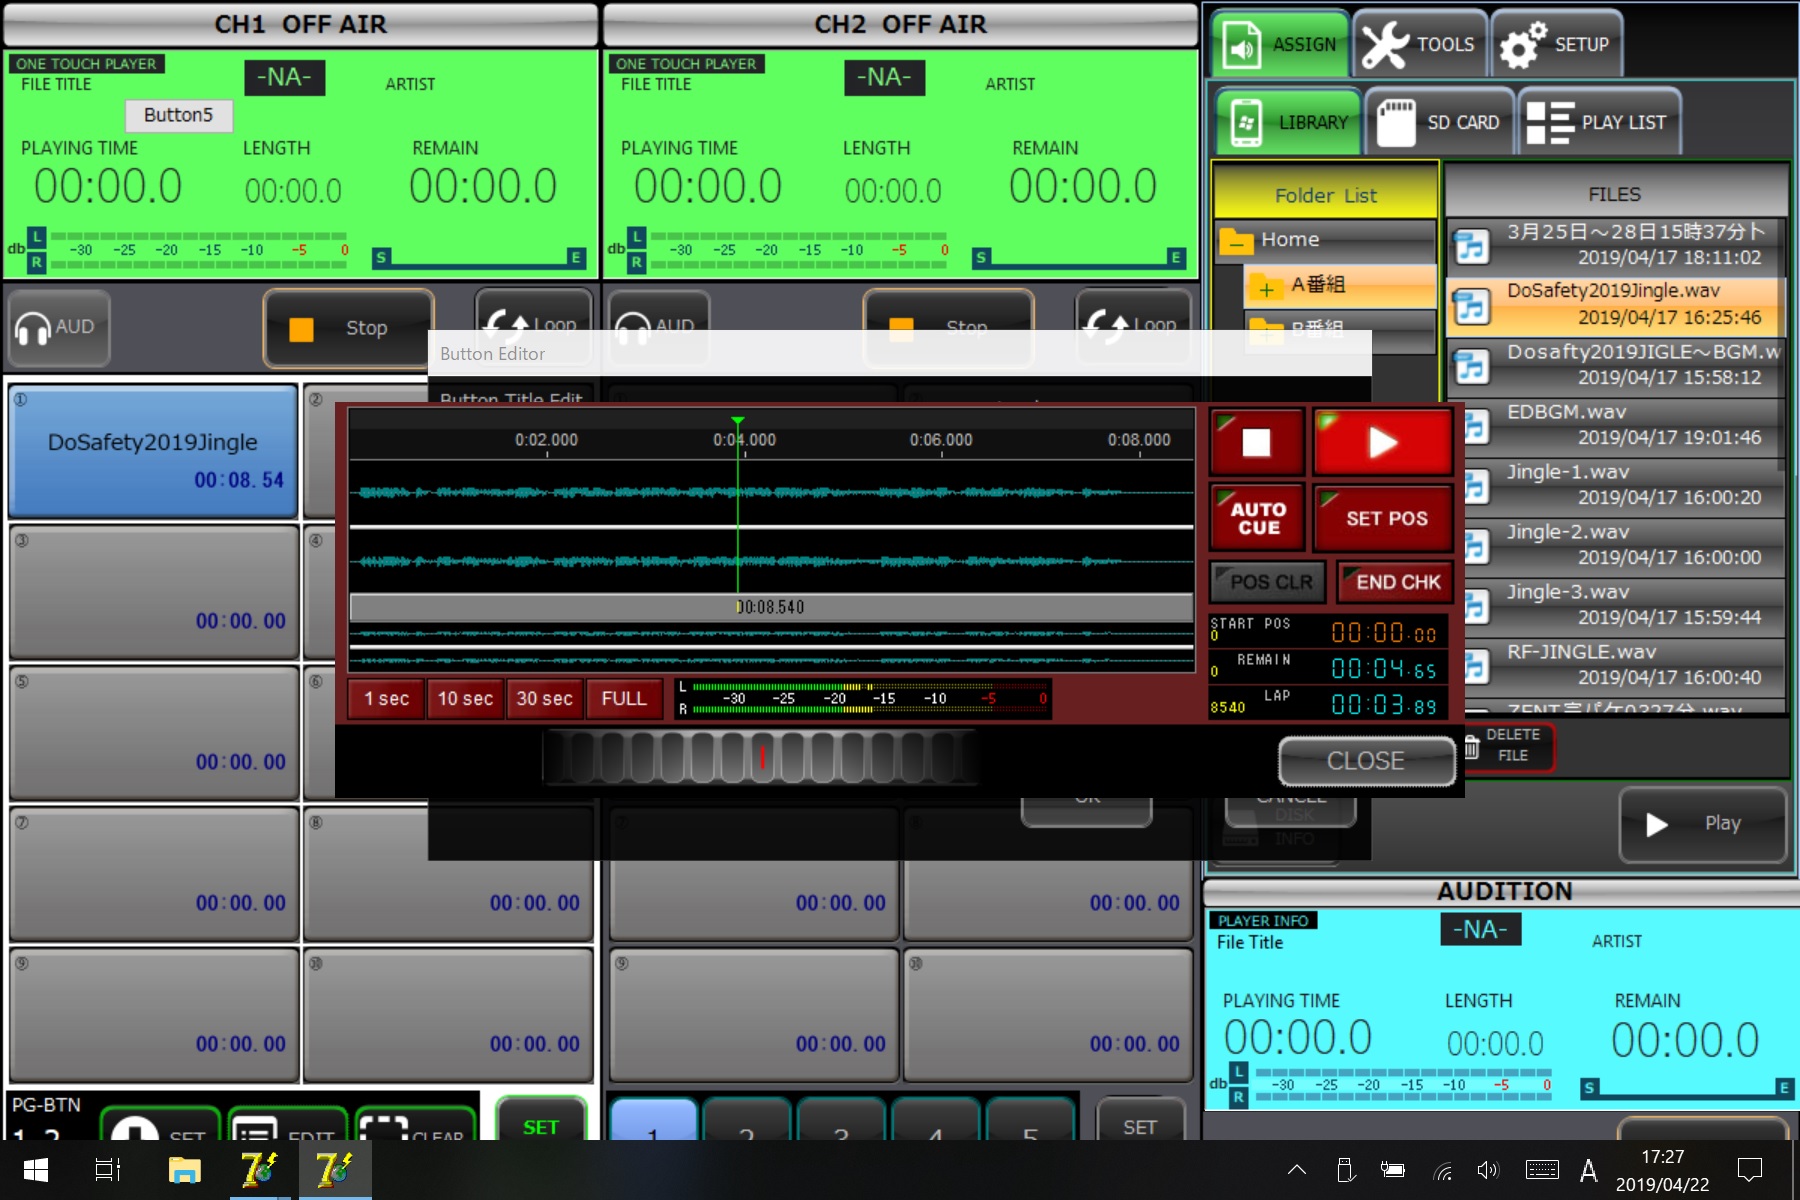Collapse the Home folder in Folder List

tap(1237, 241)
